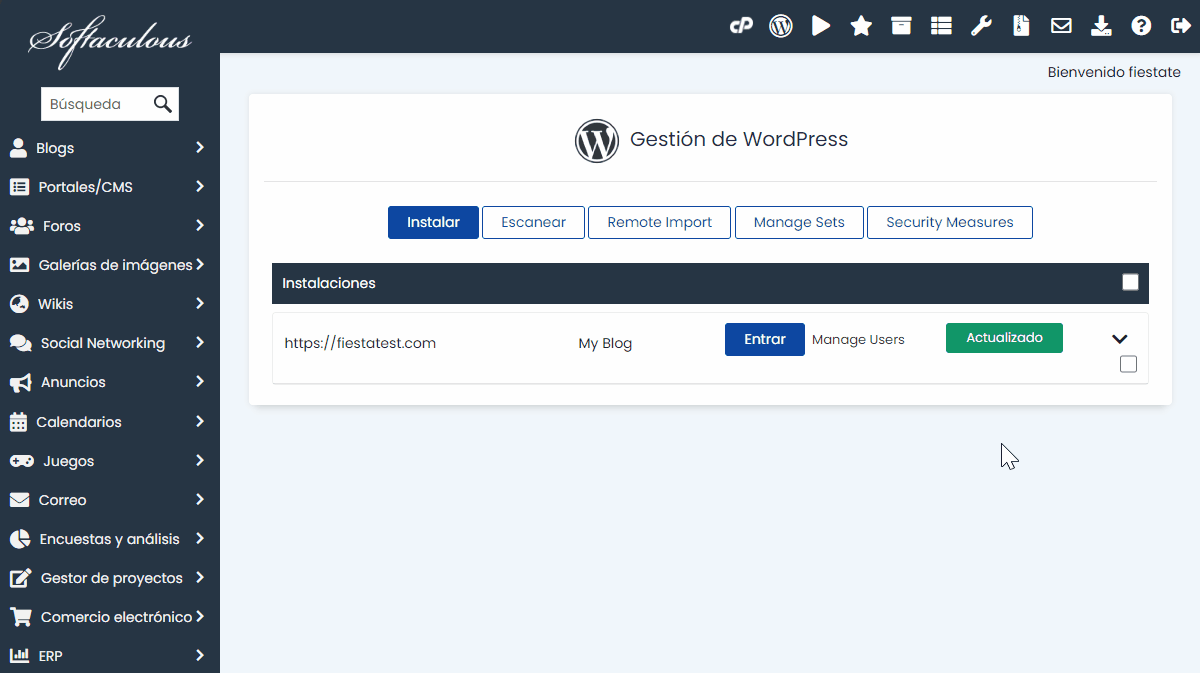Click the Entrar button for fiestatest.com
1200x673 pixels.
point(765,339)
